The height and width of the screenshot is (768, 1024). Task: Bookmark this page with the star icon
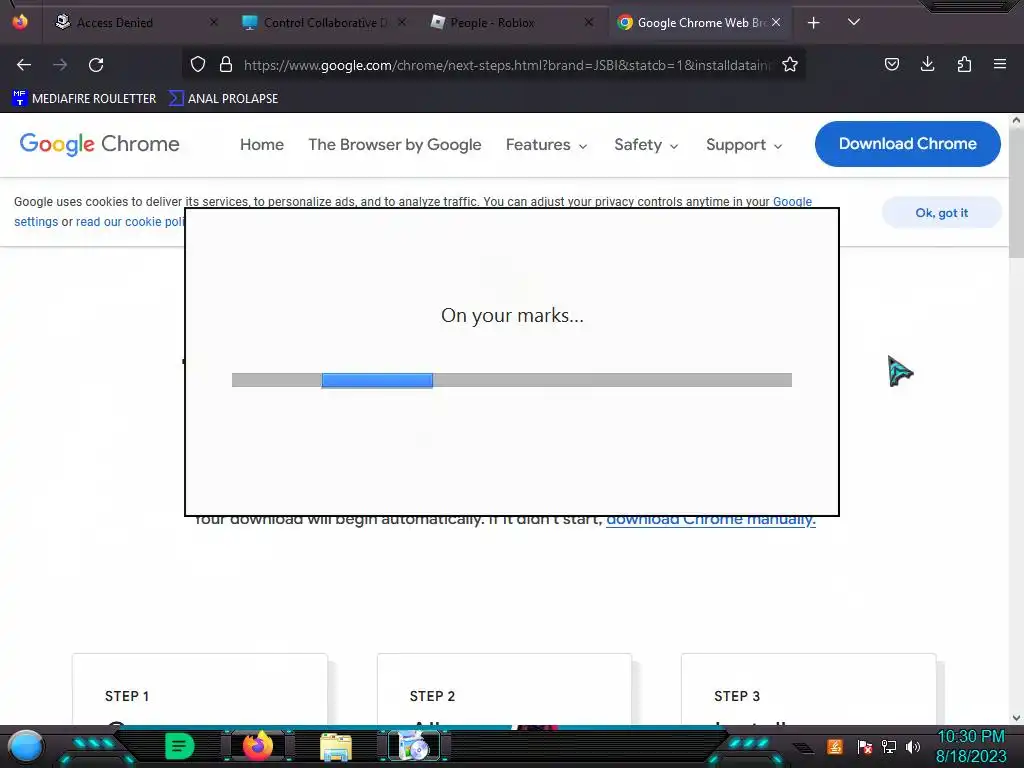[790, 64]
